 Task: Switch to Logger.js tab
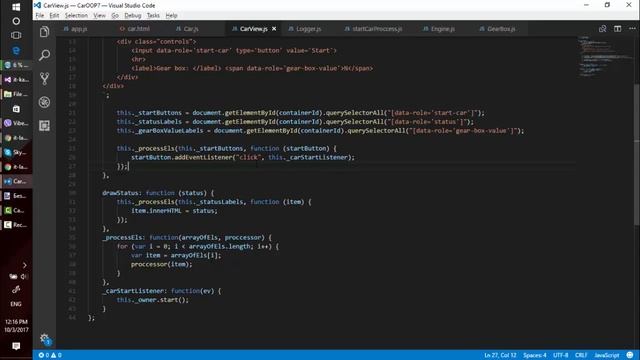click(x=304, y=29)
